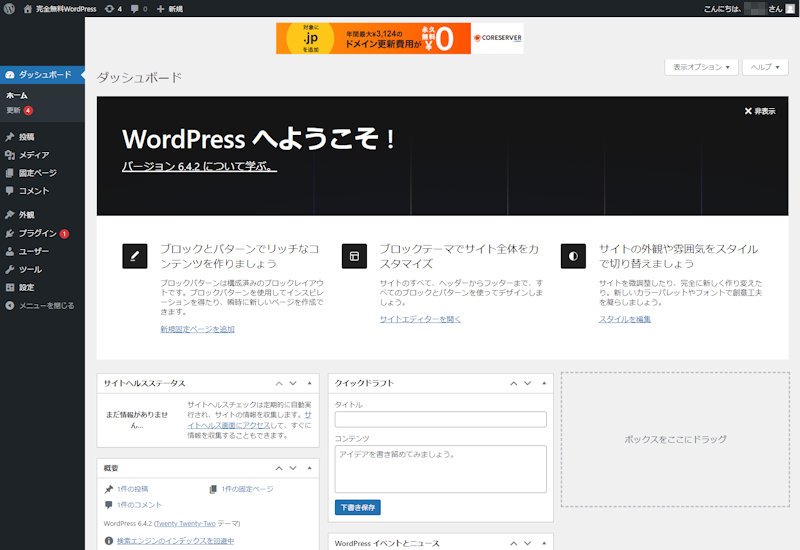Expand the 表示オプション dropdown

tap(701, 67)
